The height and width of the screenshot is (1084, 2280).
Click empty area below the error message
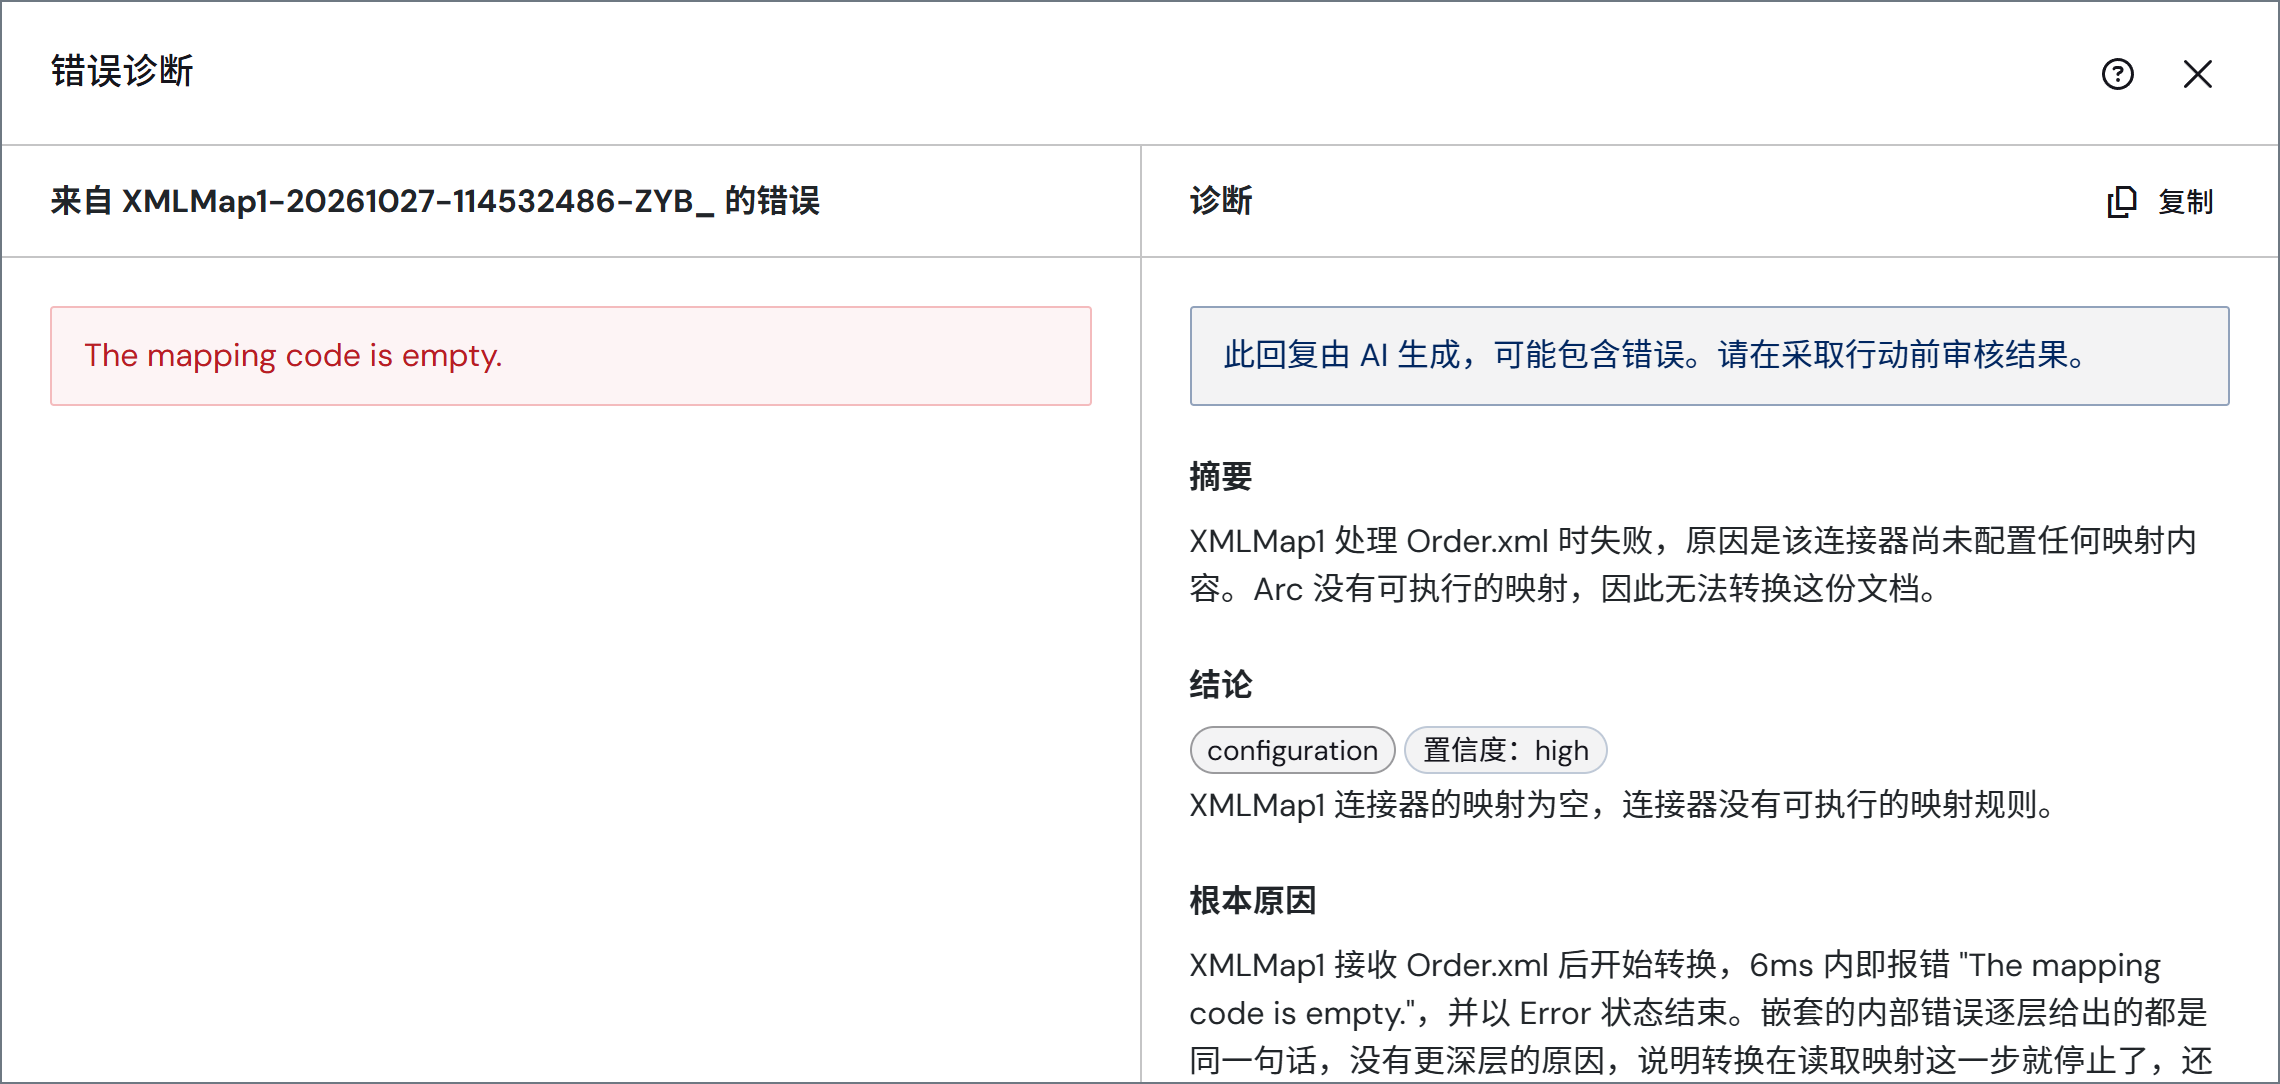tap(571, 740)
